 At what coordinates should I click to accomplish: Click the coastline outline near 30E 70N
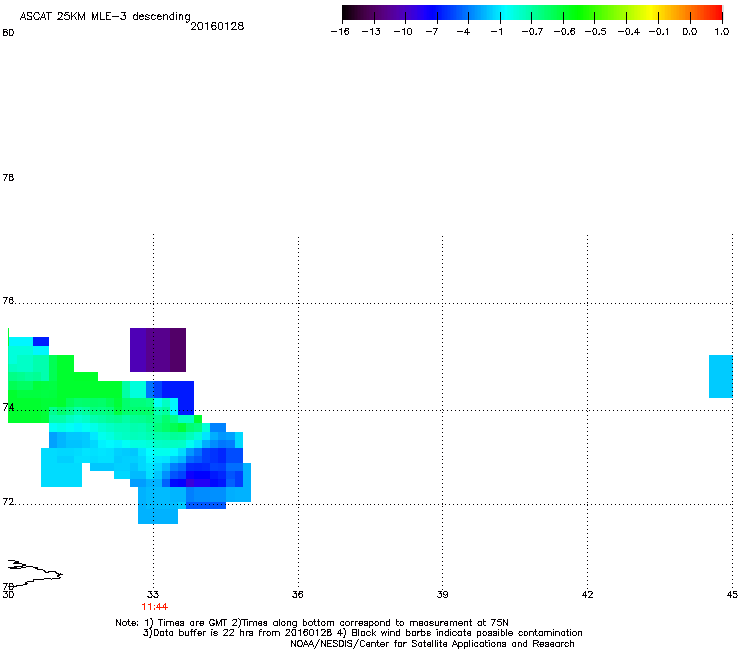pyautogui.click(x=35, y=572)
